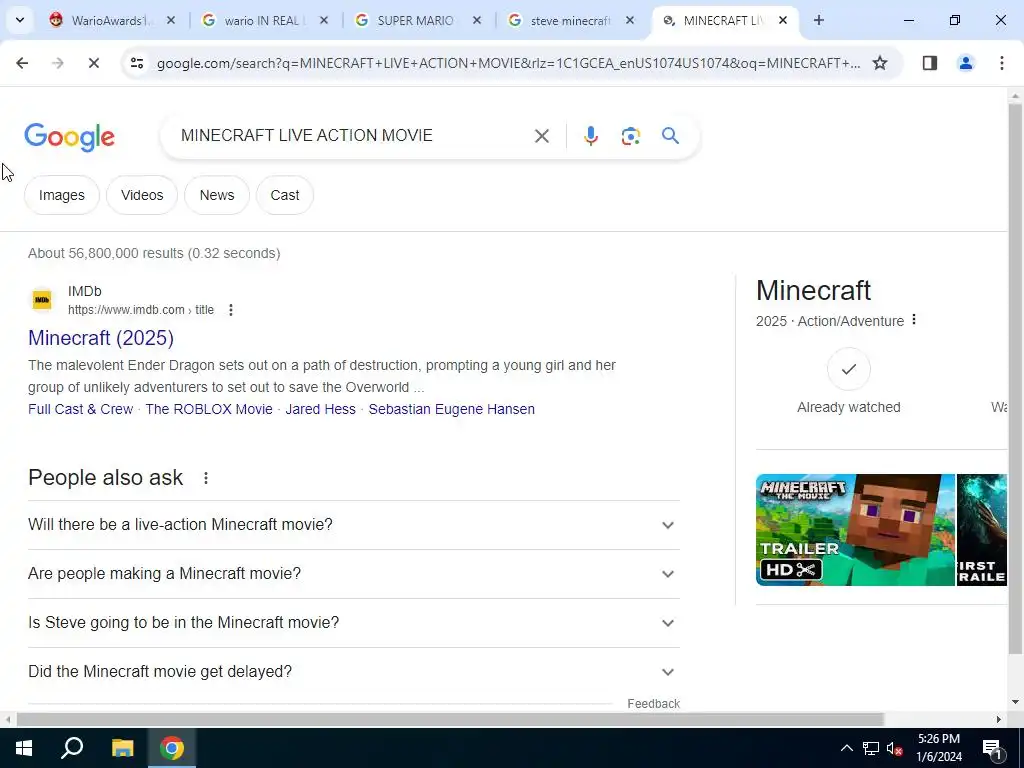Click the browser back arrow
This screenshot has width=1024, height=768.
click(x=22, y=63)
